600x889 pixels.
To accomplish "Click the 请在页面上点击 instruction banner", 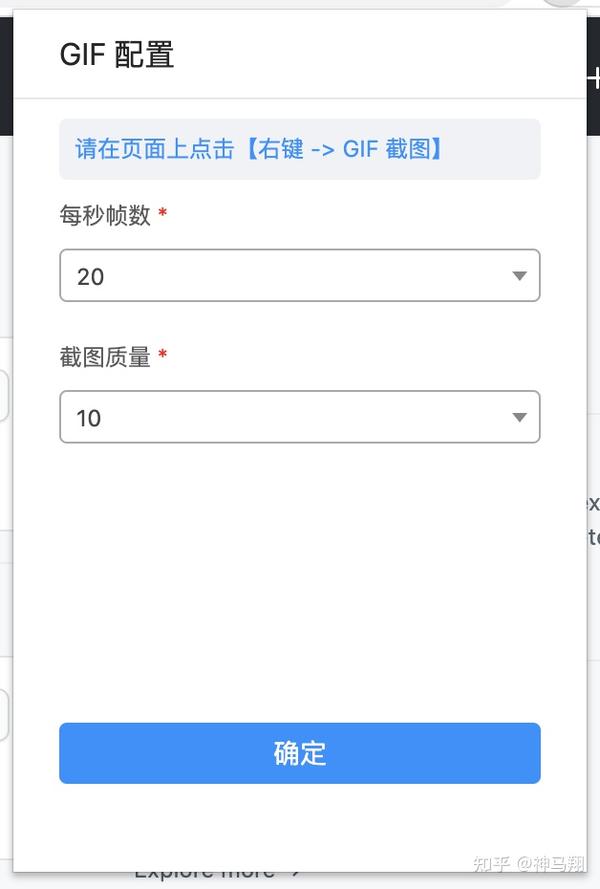I will (x=300, y=148).
